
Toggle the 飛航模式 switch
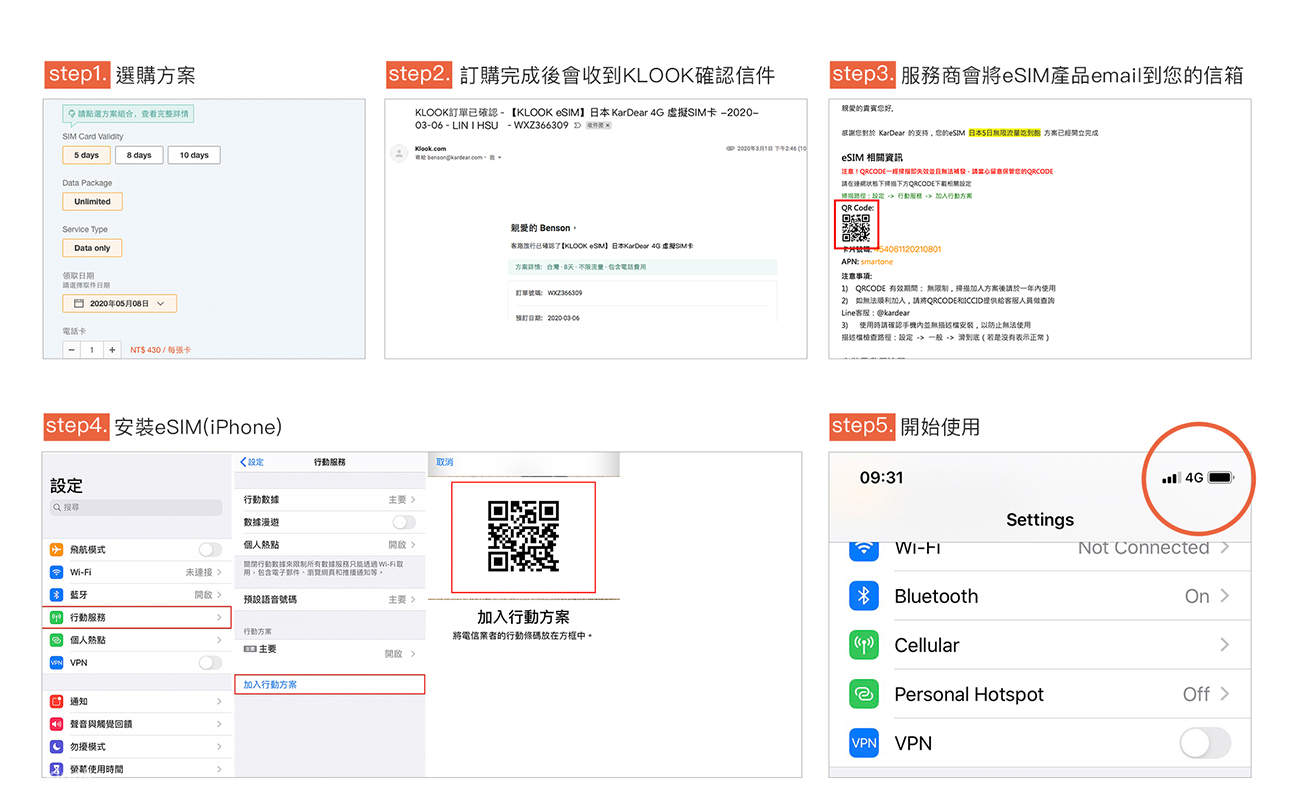210,549
